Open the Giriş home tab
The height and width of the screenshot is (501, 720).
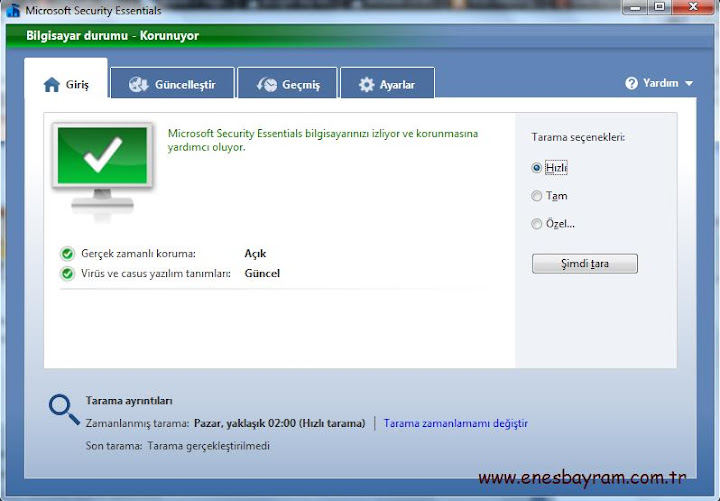point(66,79)
